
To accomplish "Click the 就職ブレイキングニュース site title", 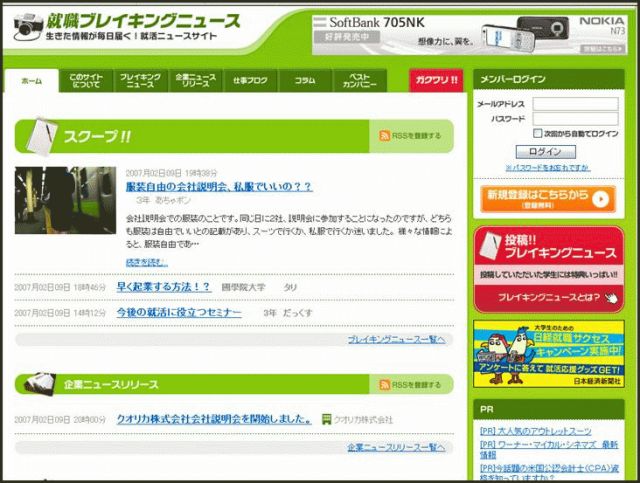I will click(142, 21).
